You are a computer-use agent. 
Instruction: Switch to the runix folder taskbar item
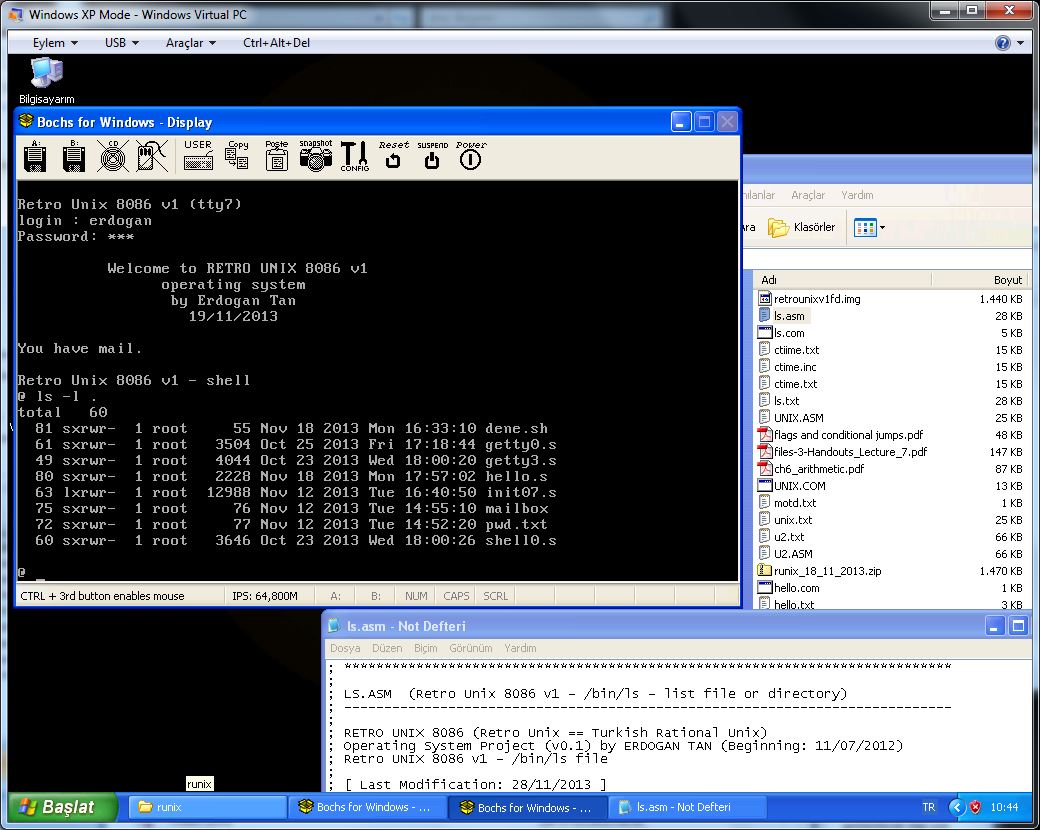[x=207, y=807]
